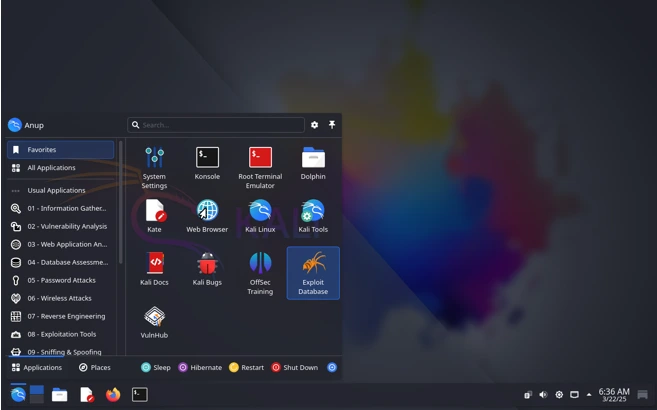Click show desktop button in taskbar
The height and width of the screenshot is (410, 657).
click(642, 395)
